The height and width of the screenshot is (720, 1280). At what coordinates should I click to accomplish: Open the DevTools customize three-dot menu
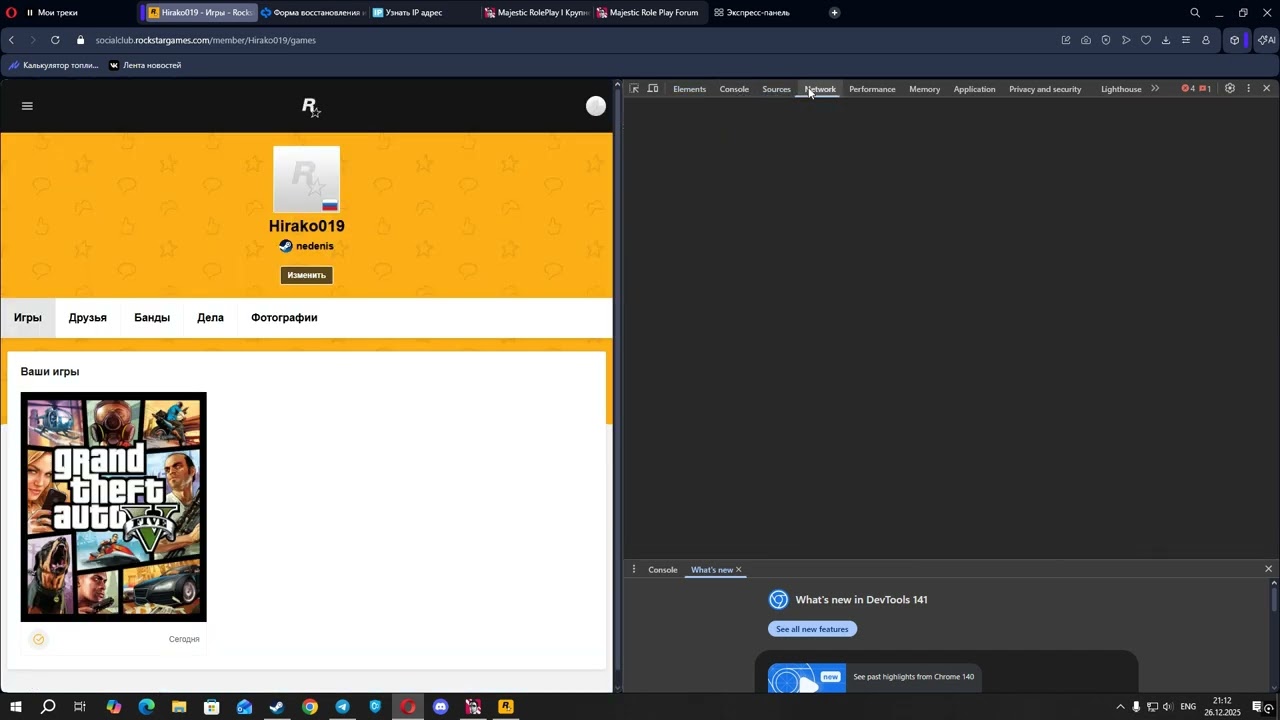[x=1248, y=89]
